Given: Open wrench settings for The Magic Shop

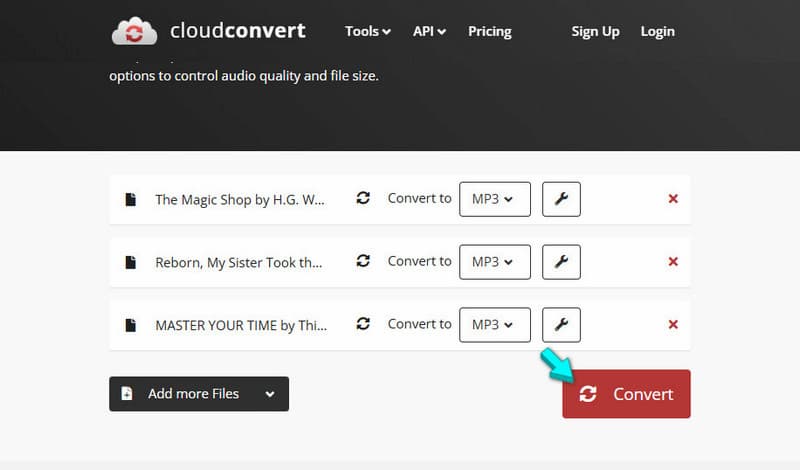Looking at the screenshot, I should 561,199.
